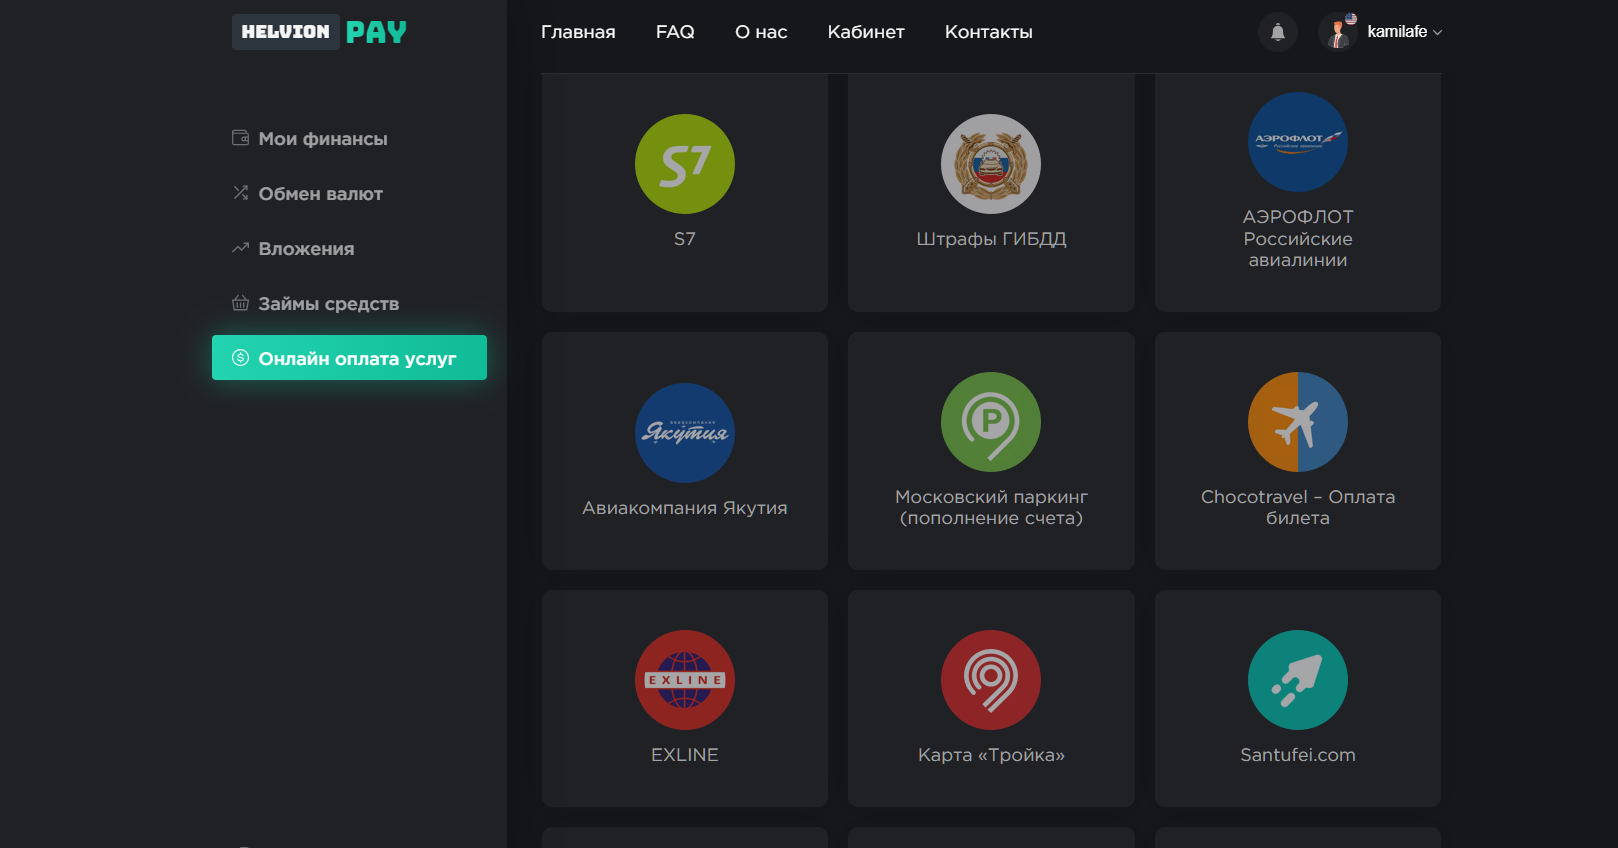Open Контакты in the top menu
Viewport: 1618px width, 848px height.
point(989,32)
